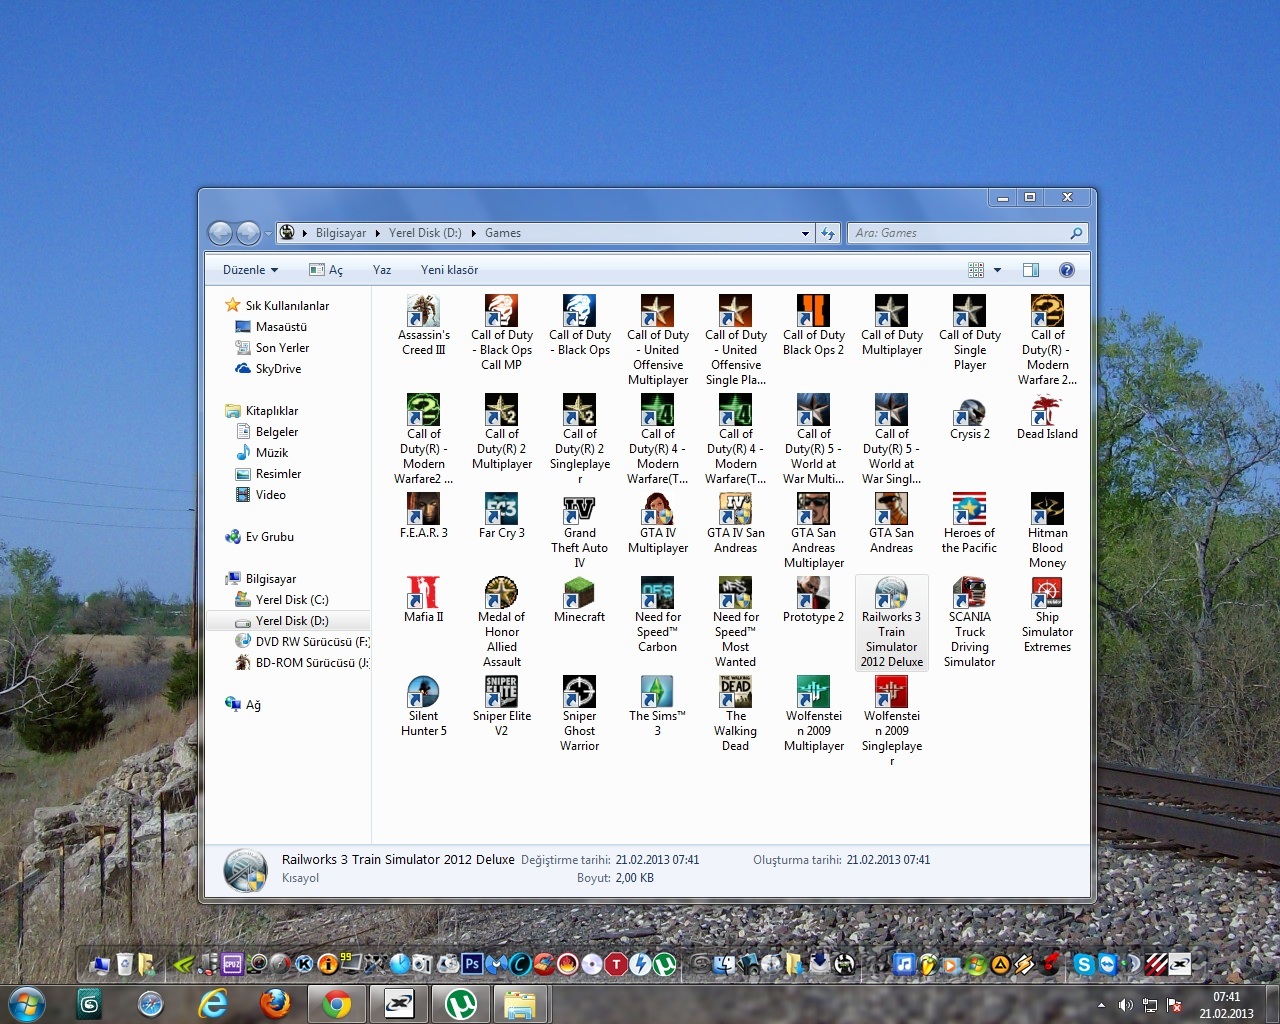Open the Windows Start menu
Viewport: 1280px width, 1024px height.
point(27,1004)
